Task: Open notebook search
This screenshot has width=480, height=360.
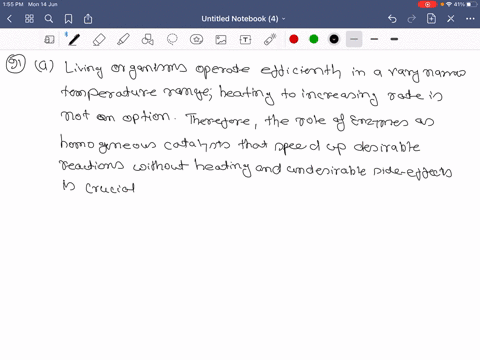Action: tap(49, 19)
